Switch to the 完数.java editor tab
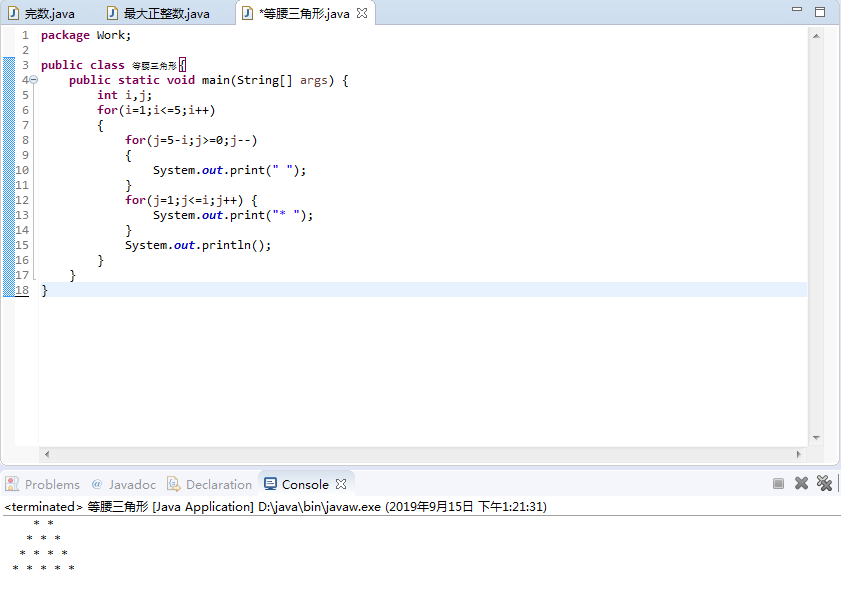 pyautogui.click(x=42, y=13)
